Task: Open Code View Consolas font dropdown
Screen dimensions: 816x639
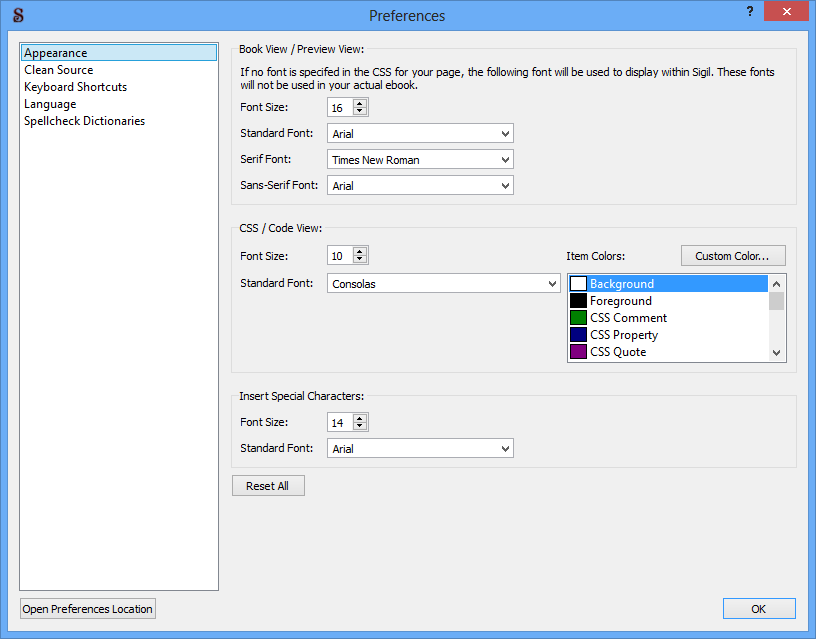Action: [x=444, y=284]
